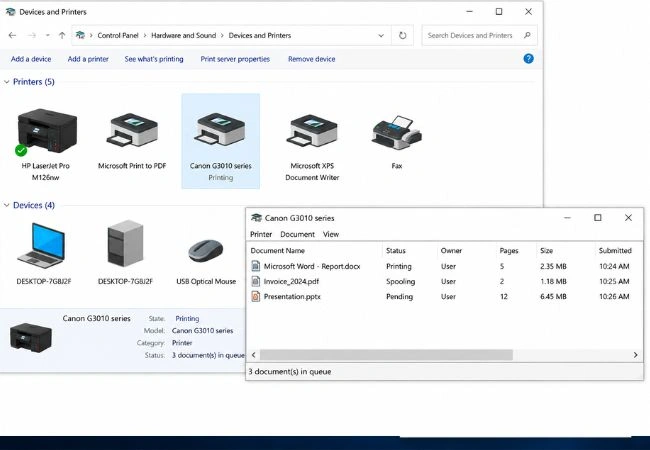Click the Canon printer thumbnail in details pane
650x450 pixels.
click(31, 337)
